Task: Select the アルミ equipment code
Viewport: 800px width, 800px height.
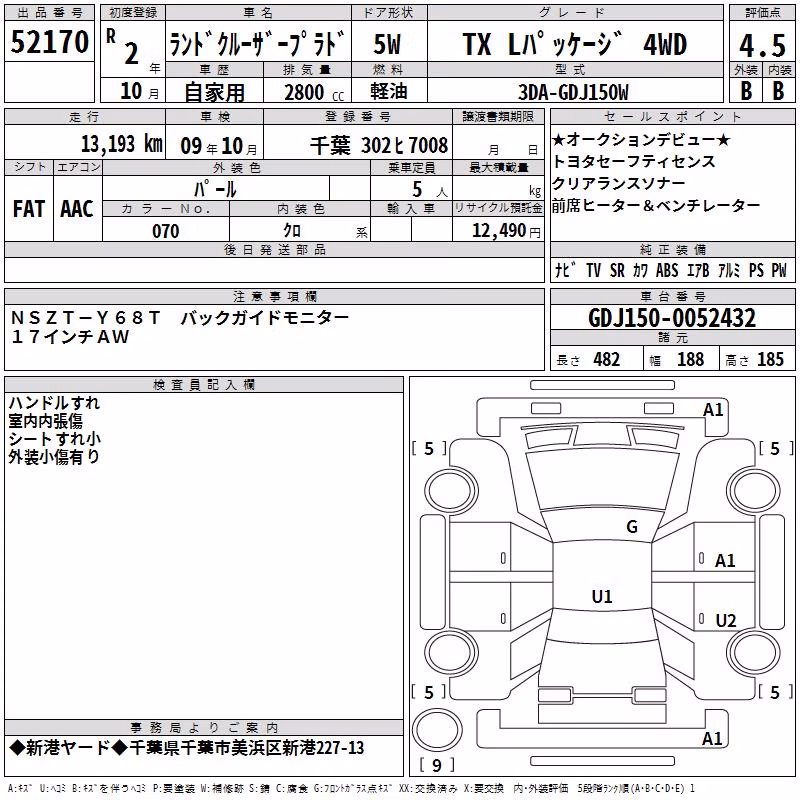Action: click(x=729, y=270)
